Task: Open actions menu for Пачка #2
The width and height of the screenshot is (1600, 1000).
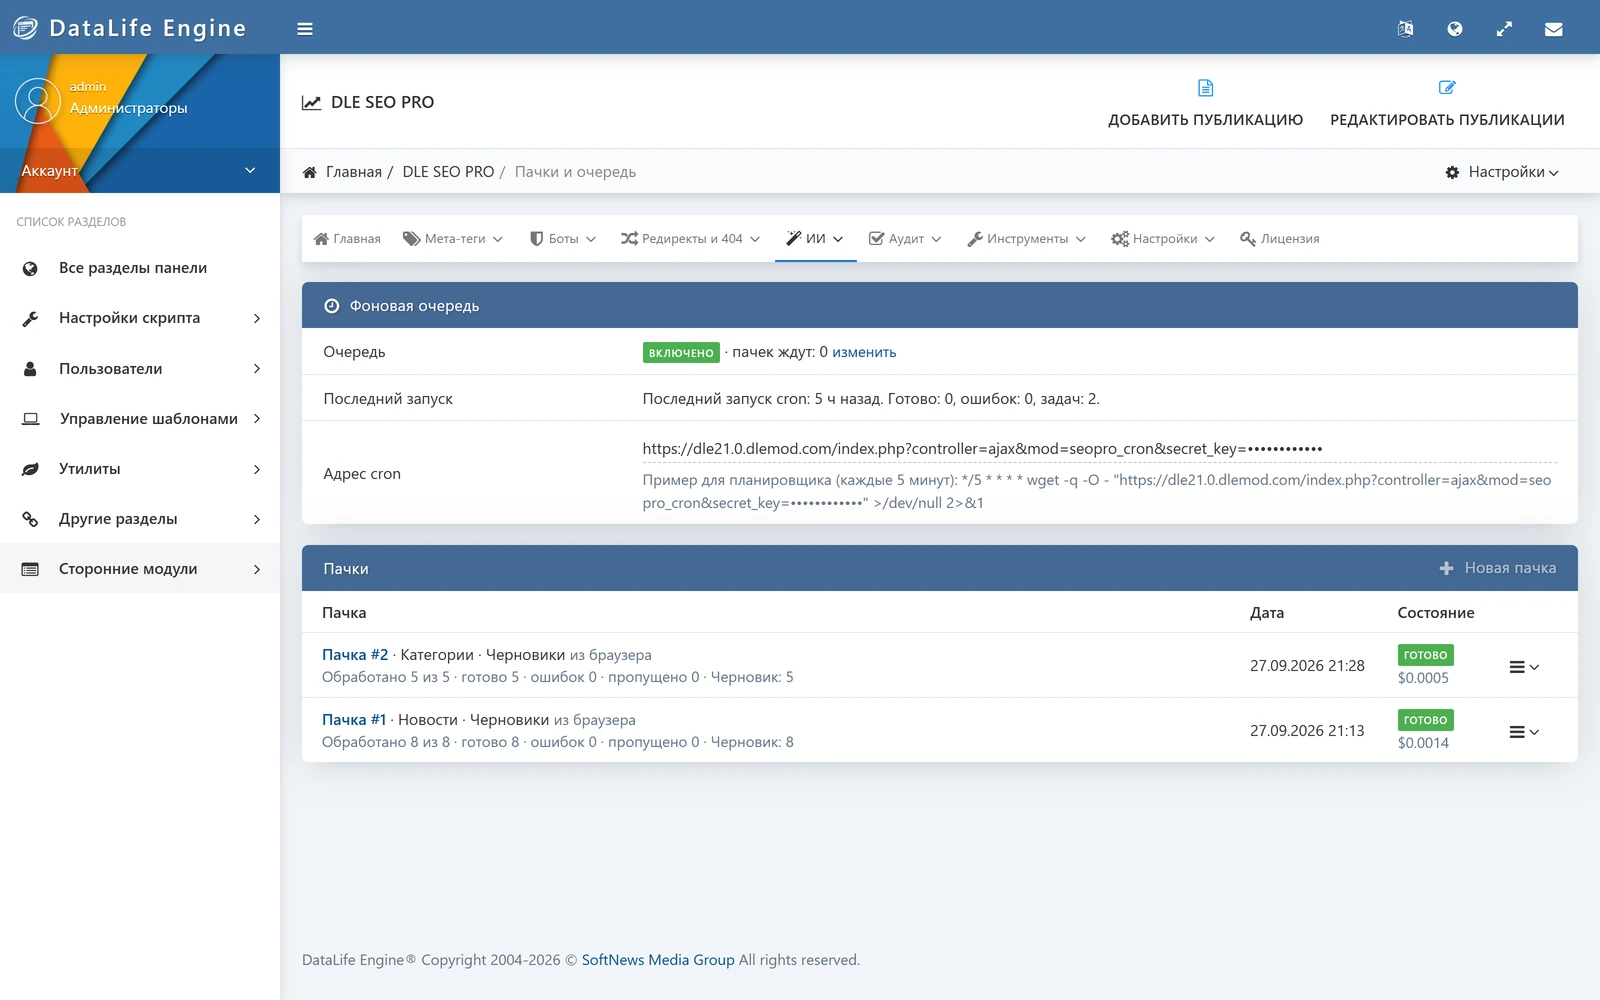Action: click(x=1524, y=667)
